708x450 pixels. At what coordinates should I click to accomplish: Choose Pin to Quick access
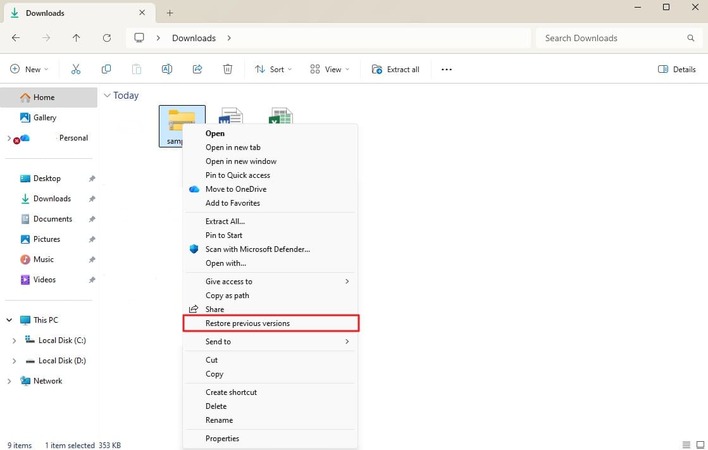(x=270, y=175)
